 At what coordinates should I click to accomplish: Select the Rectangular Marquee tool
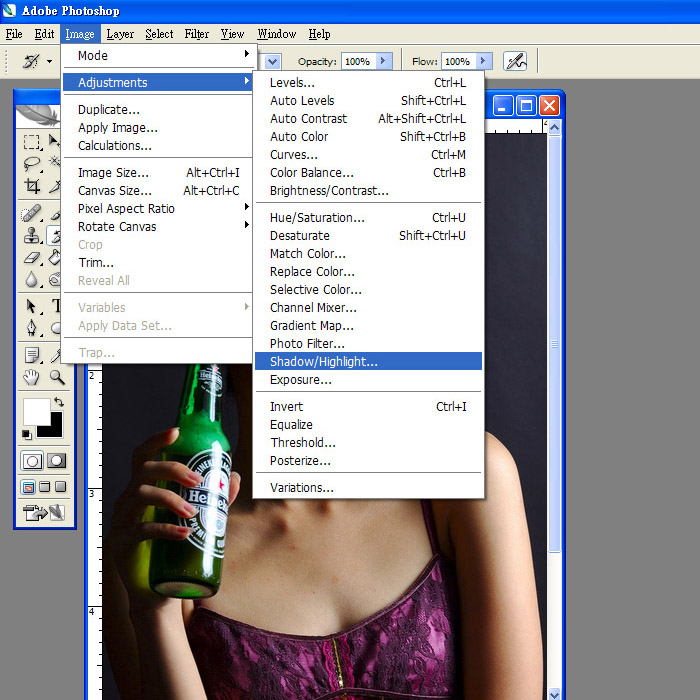pos(32,142)
